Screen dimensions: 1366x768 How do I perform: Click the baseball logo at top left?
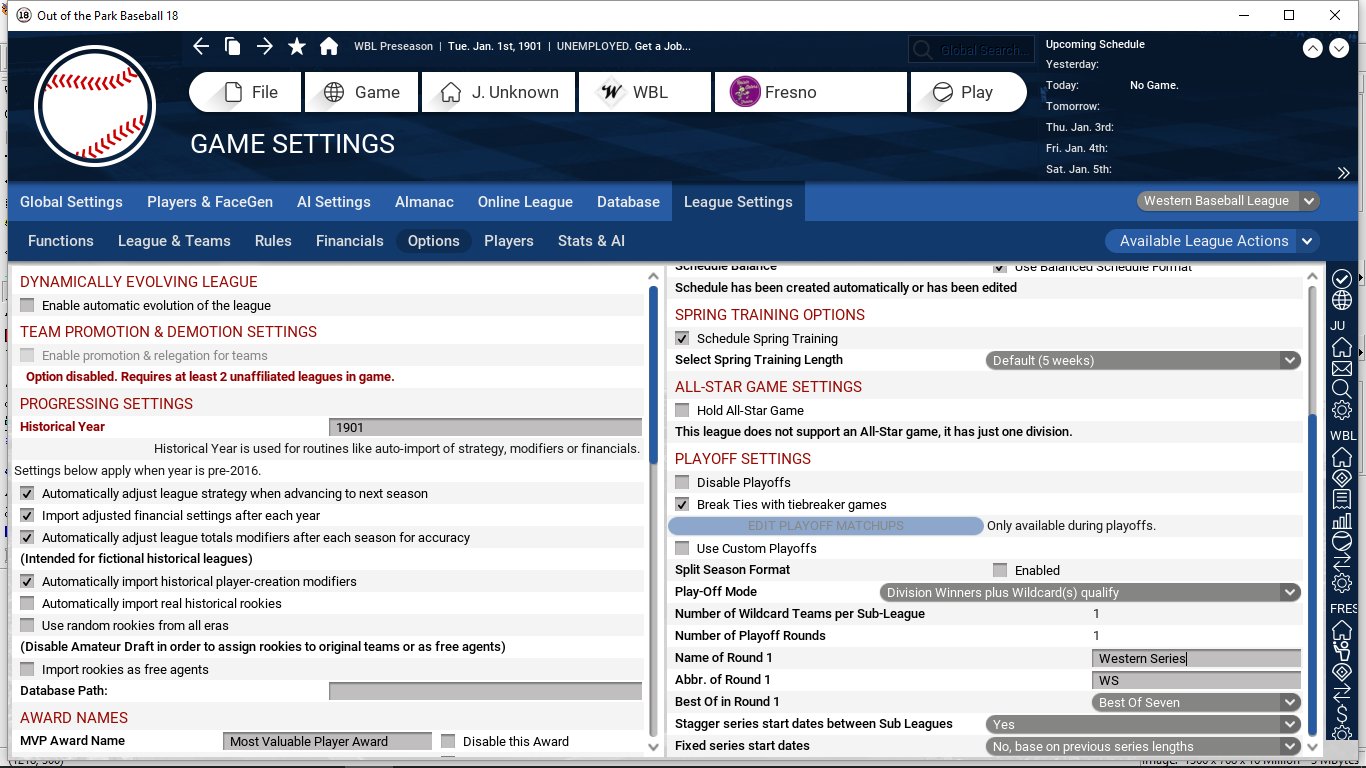[95, 106]
